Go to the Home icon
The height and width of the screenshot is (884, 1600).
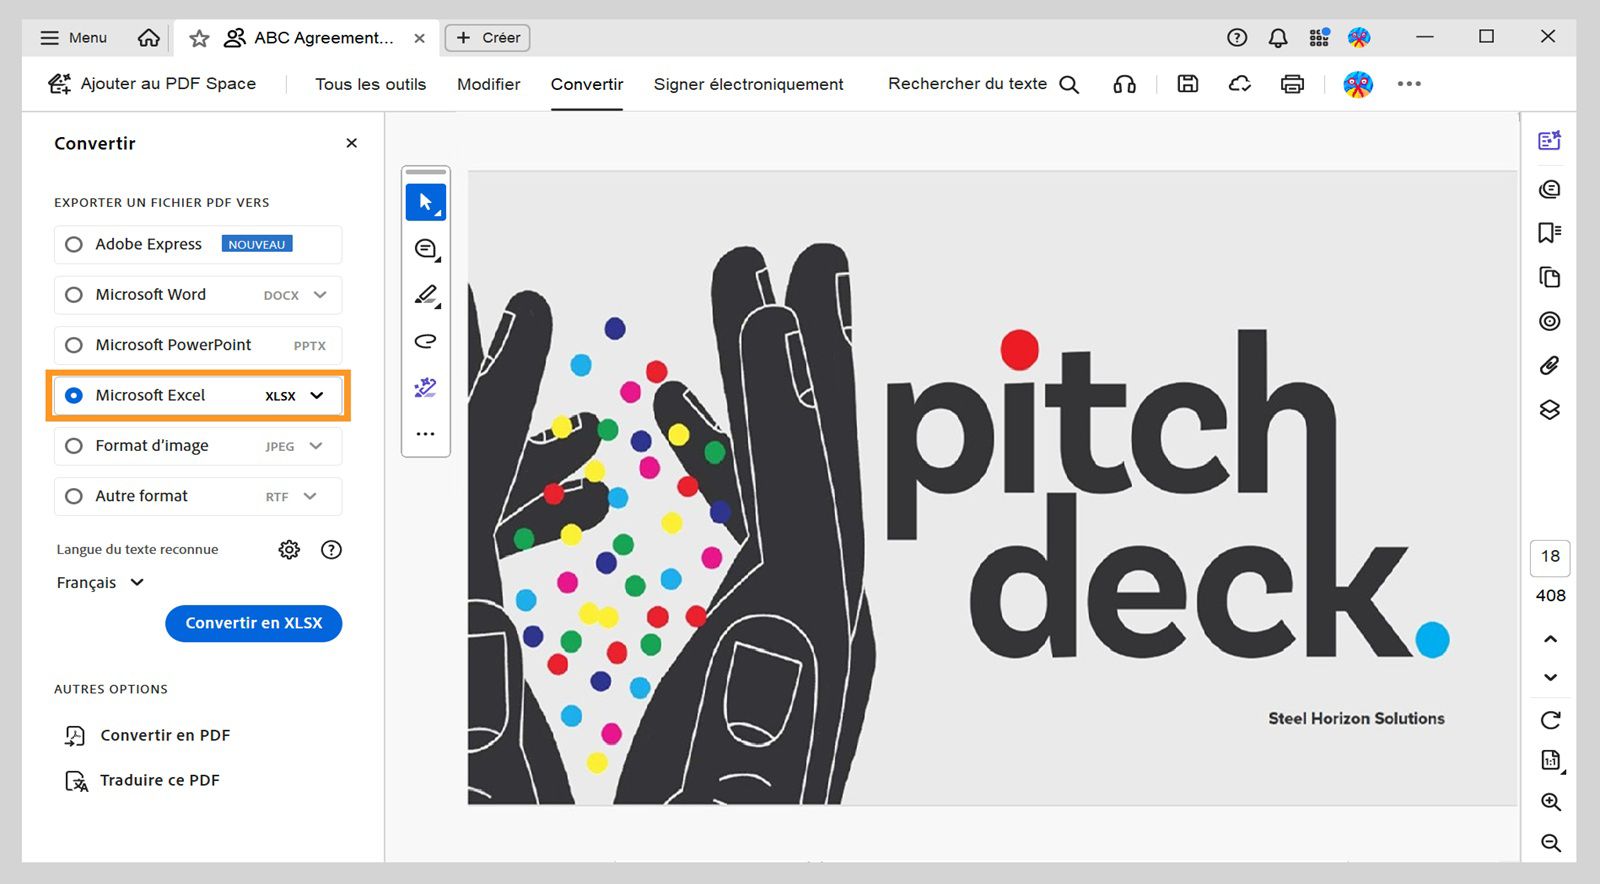tap(149, 38)
